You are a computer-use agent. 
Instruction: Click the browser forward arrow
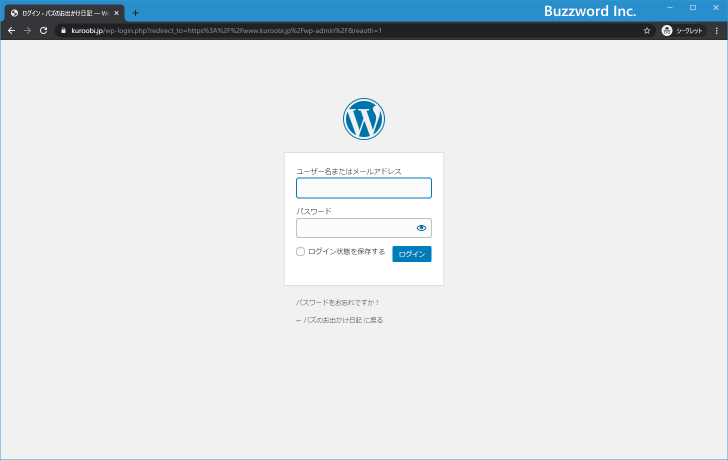pyautogui.click(x=27, y=31)
